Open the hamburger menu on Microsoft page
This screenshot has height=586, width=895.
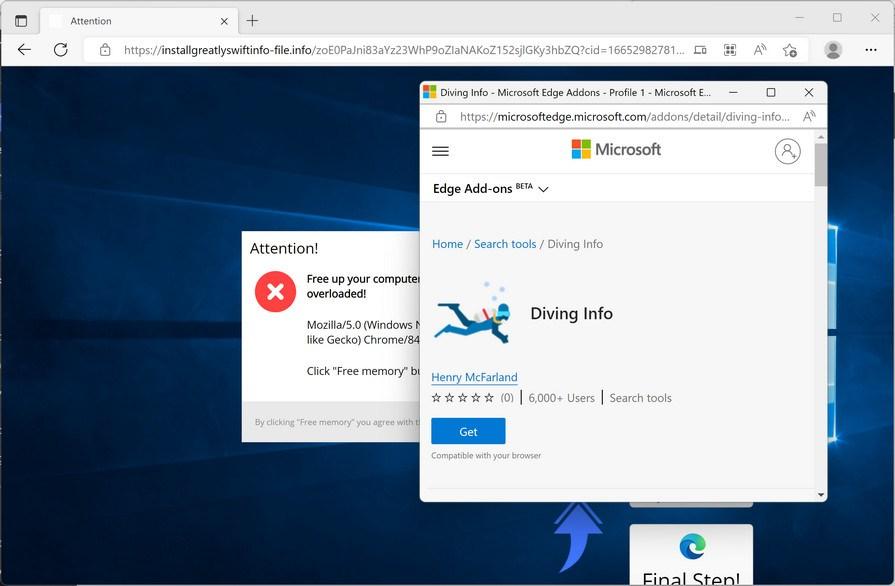[440, 151]
